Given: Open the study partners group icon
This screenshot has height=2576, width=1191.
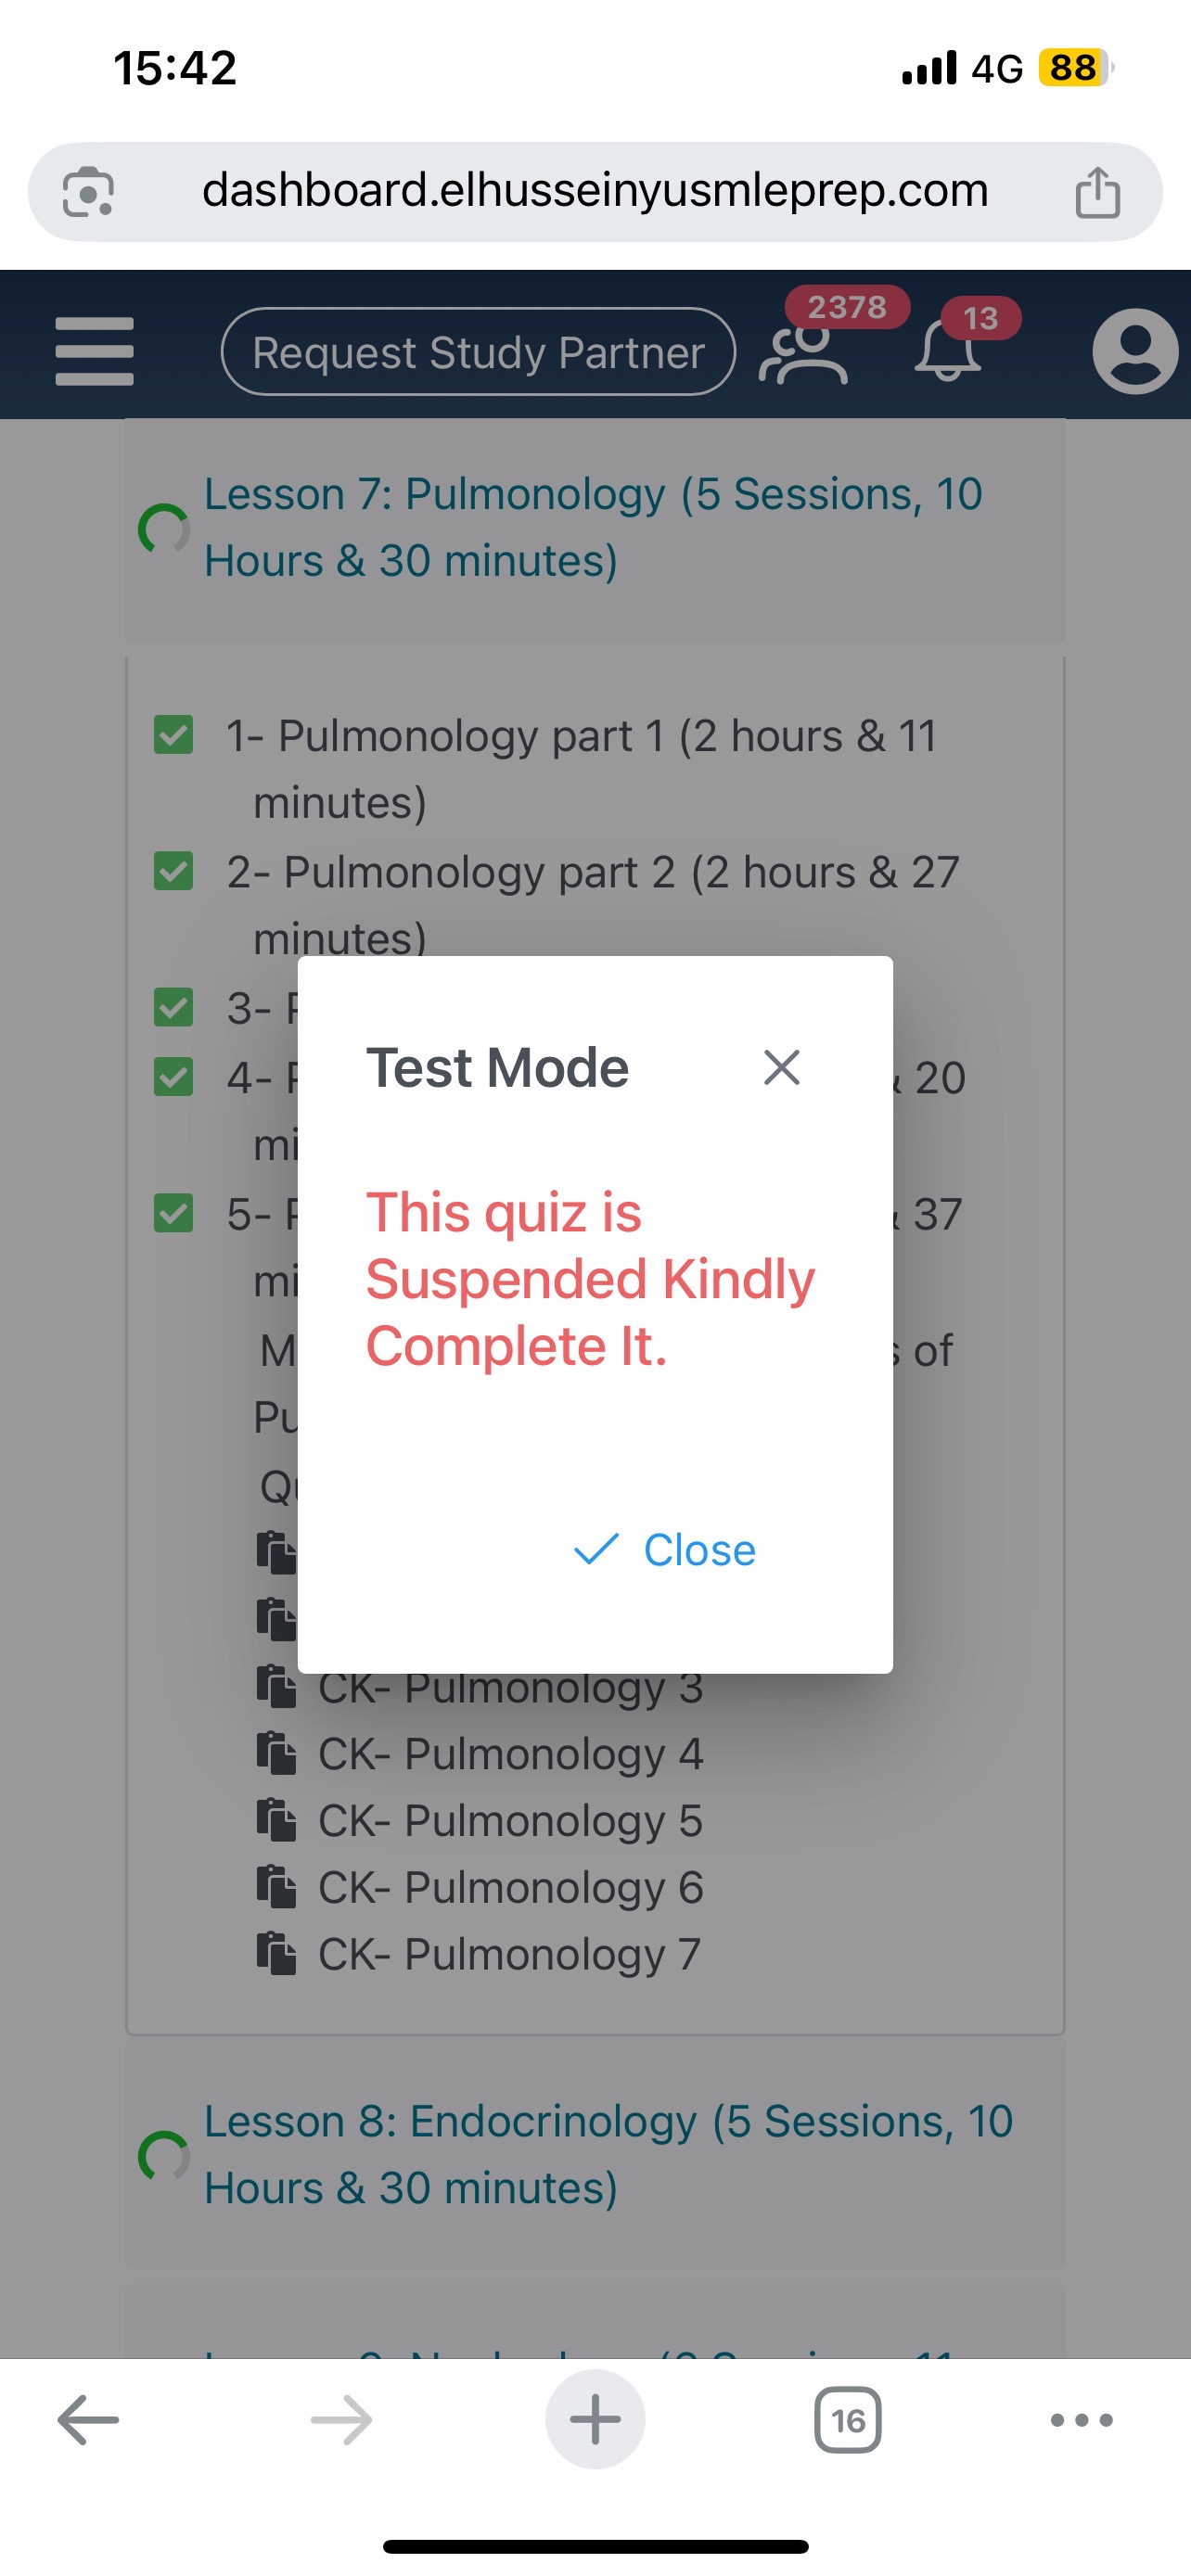Looking at the screenshot, I should pyautogui.click(x=803, y=354).
